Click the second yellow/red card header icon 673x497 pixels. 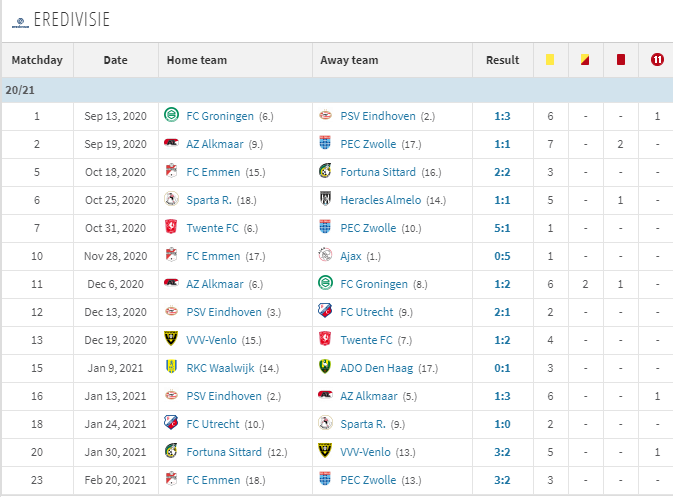[x=585, y=60]
